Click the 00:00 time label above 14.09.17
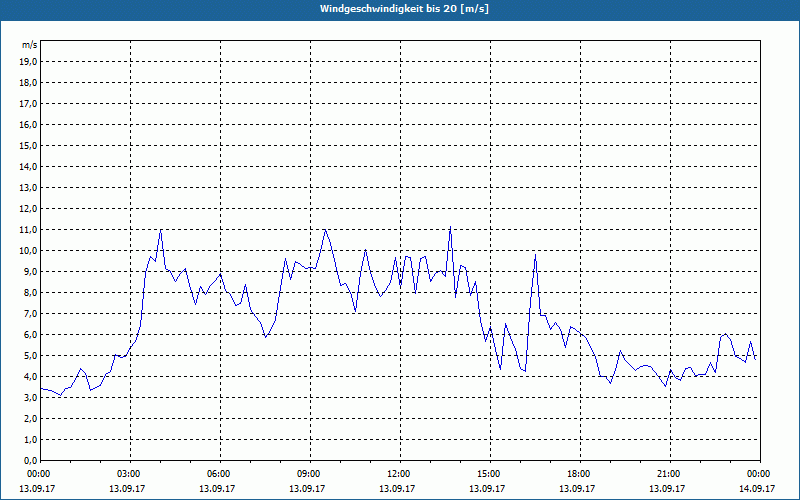 pyautogui.click(x=757, y=474)
